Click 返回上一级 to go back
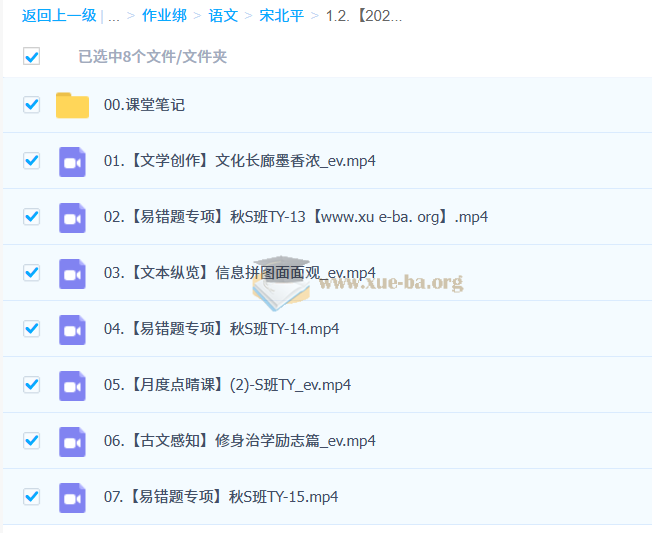The image size is (652, 533). 58,16
